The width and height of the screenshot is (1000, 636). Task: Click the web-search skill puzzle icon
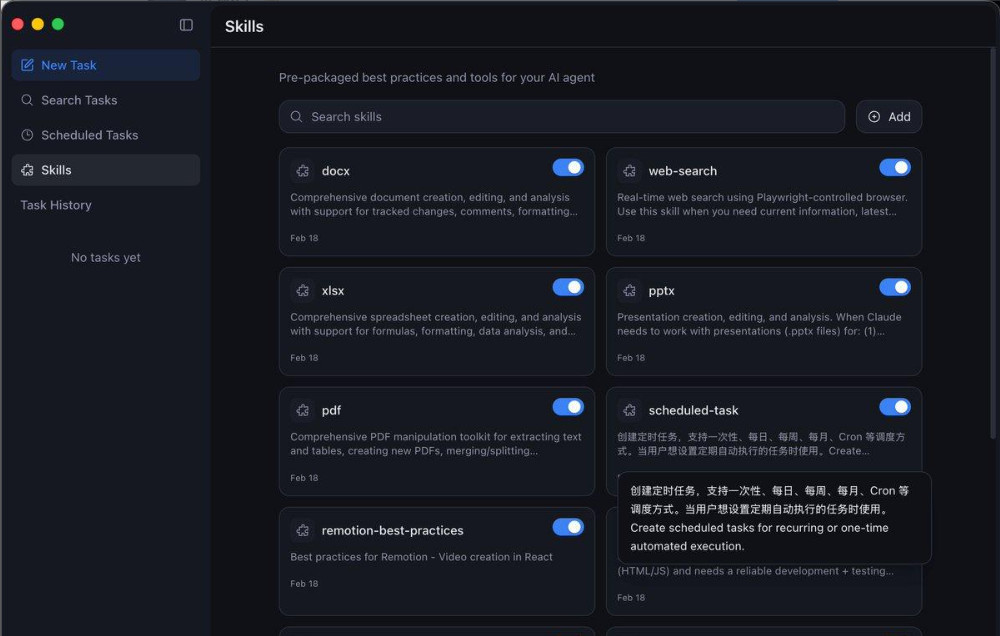(629, 171)
